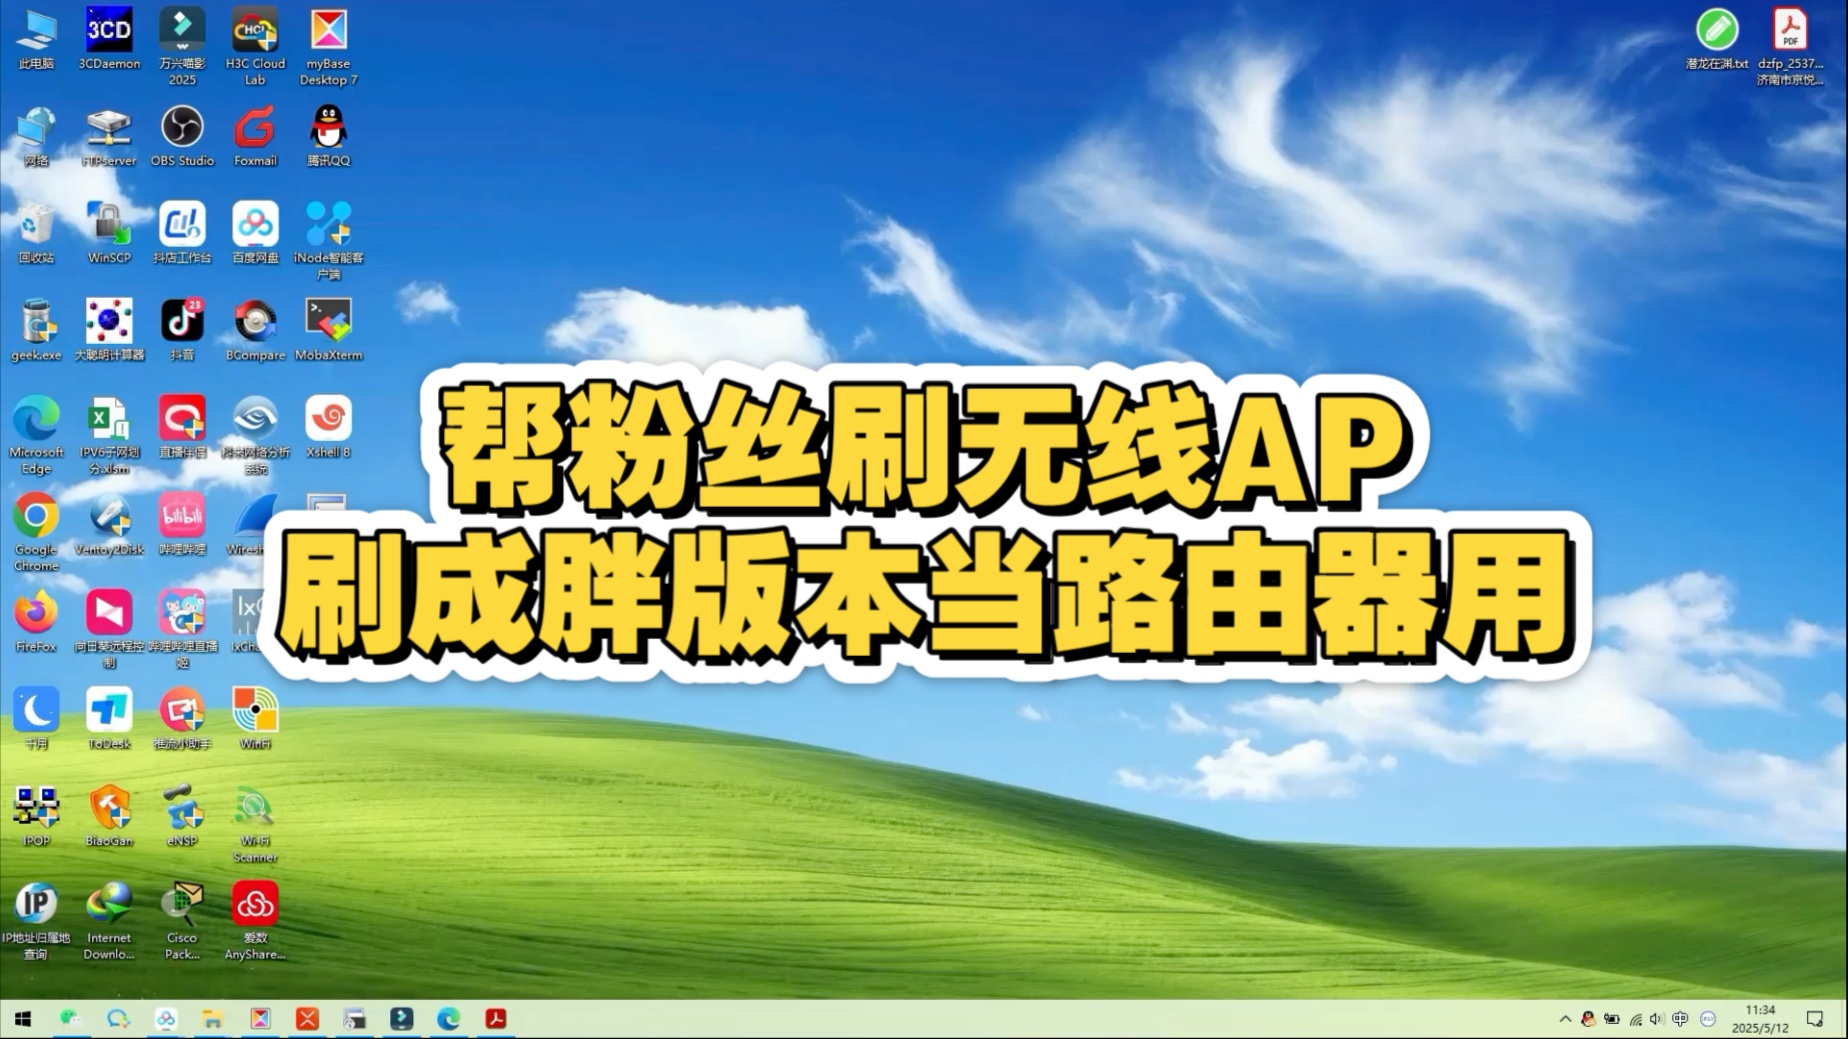Switch to WeChat in the taskbar

click(70, 1019)
